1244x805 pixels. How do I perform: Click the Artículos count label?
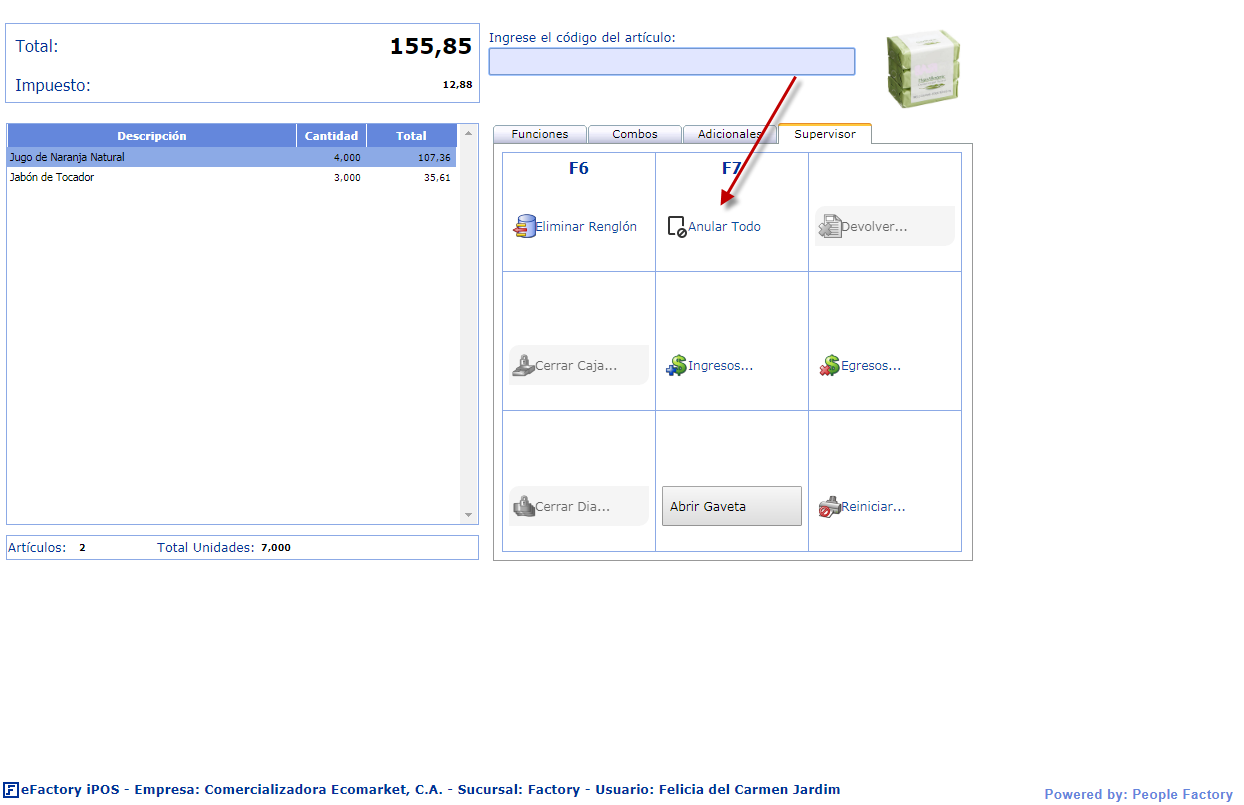37,548
